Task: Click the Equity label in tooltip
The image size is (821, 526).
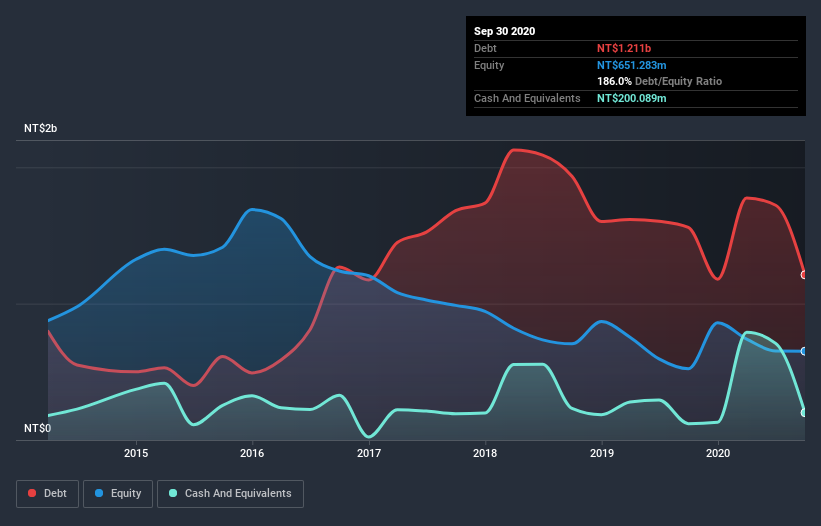Action: tap(489, 65)
